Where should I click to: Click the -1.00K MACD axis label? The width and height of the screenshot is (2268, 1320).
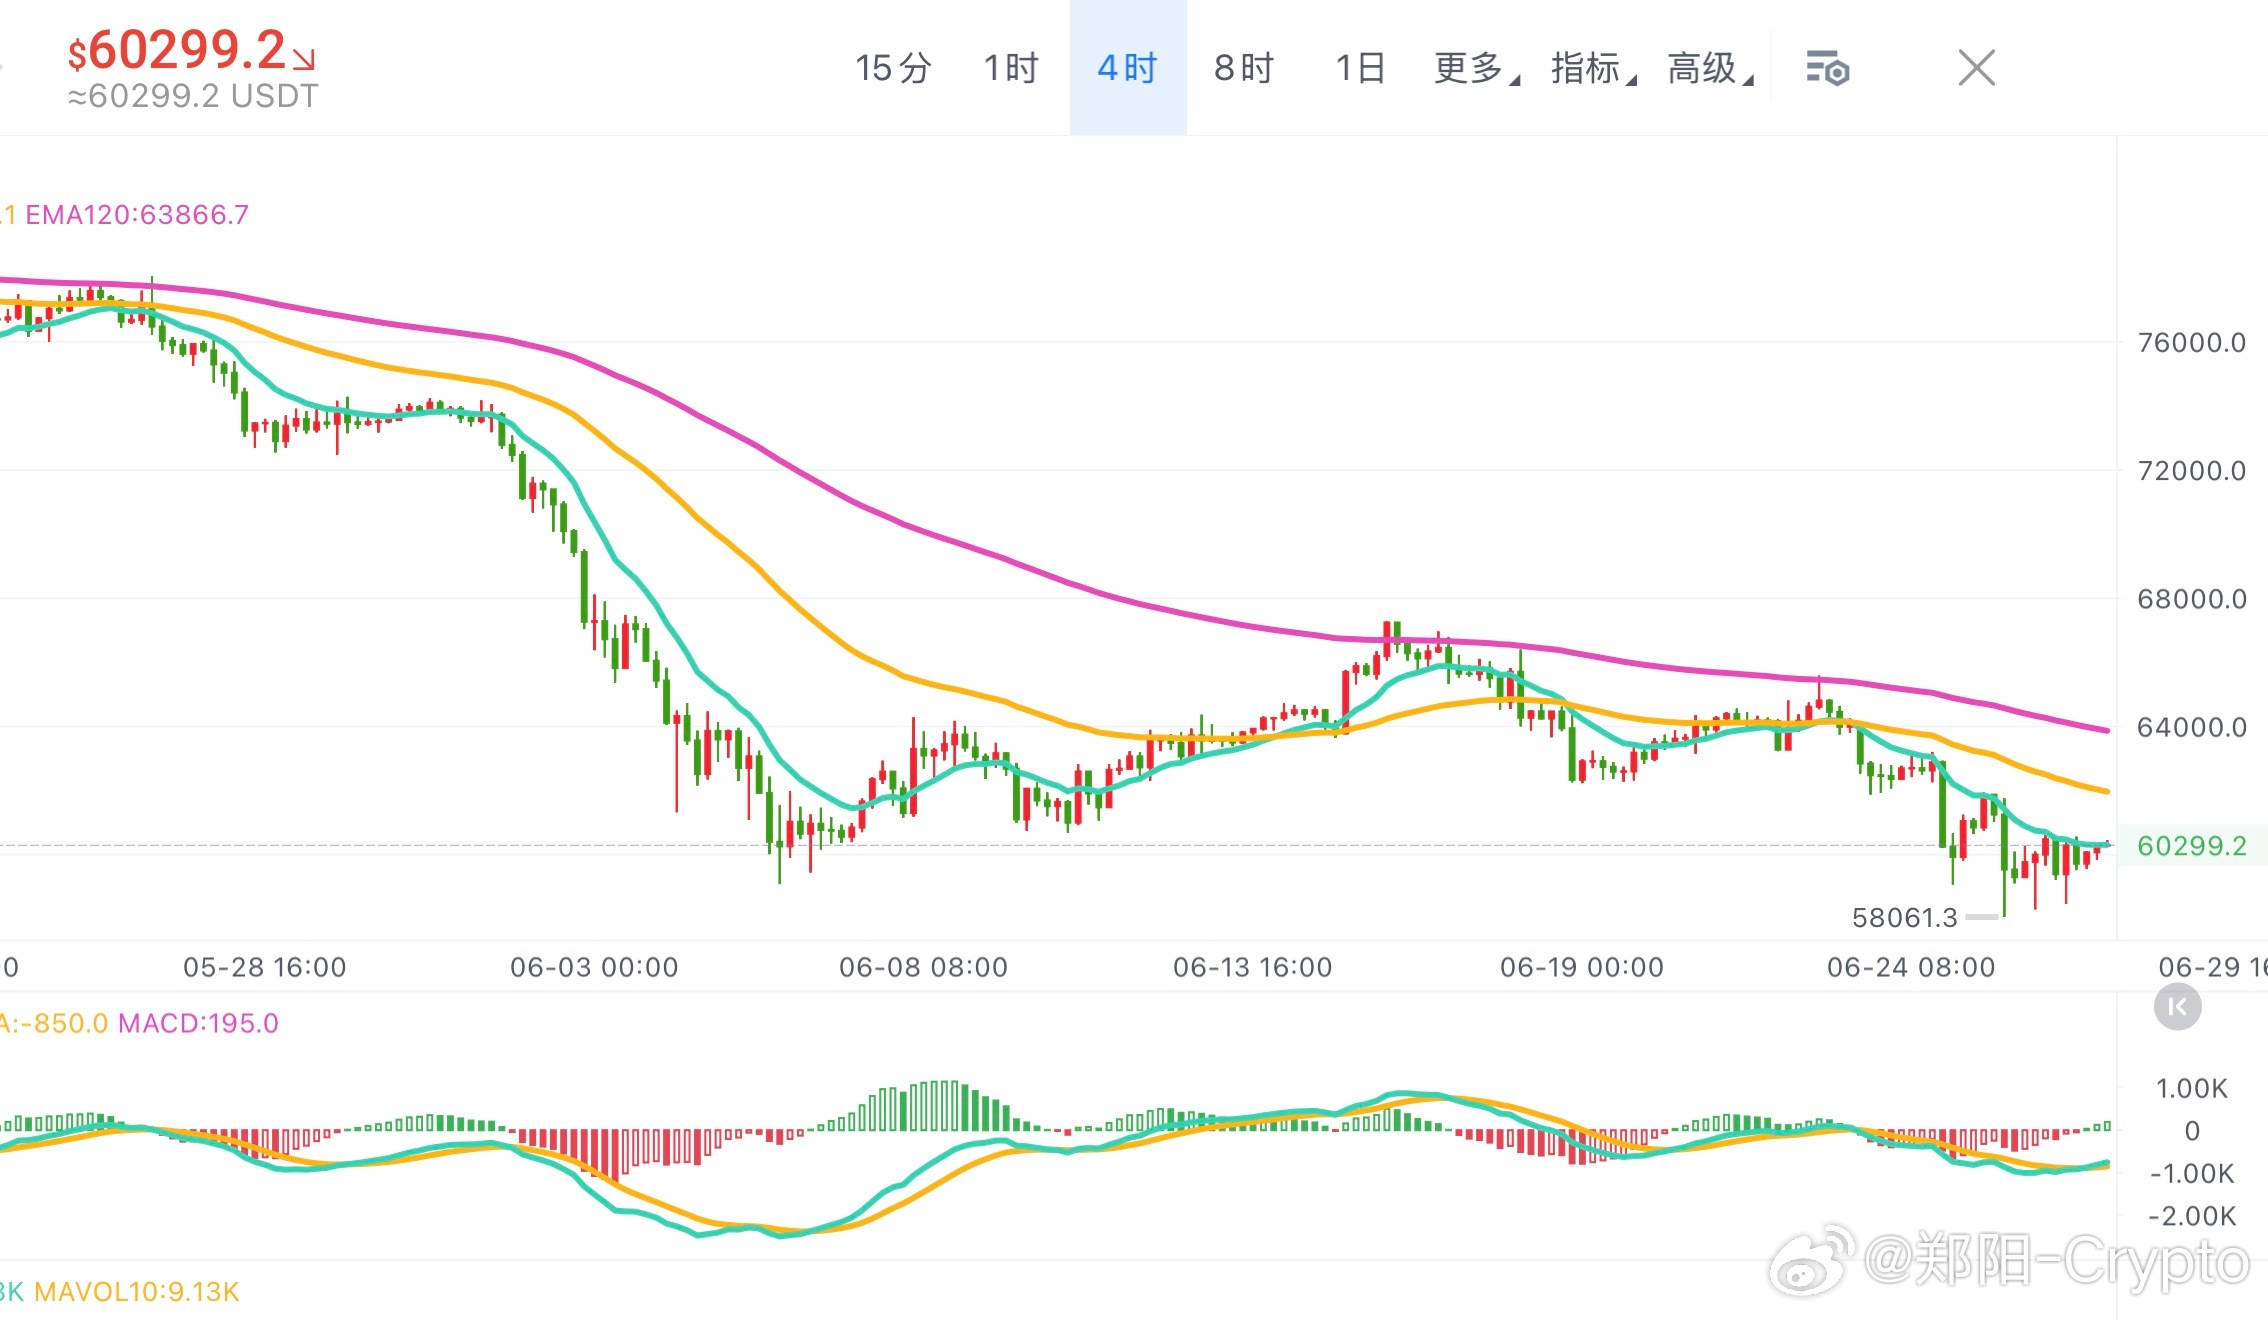tap(2192, 1173)
